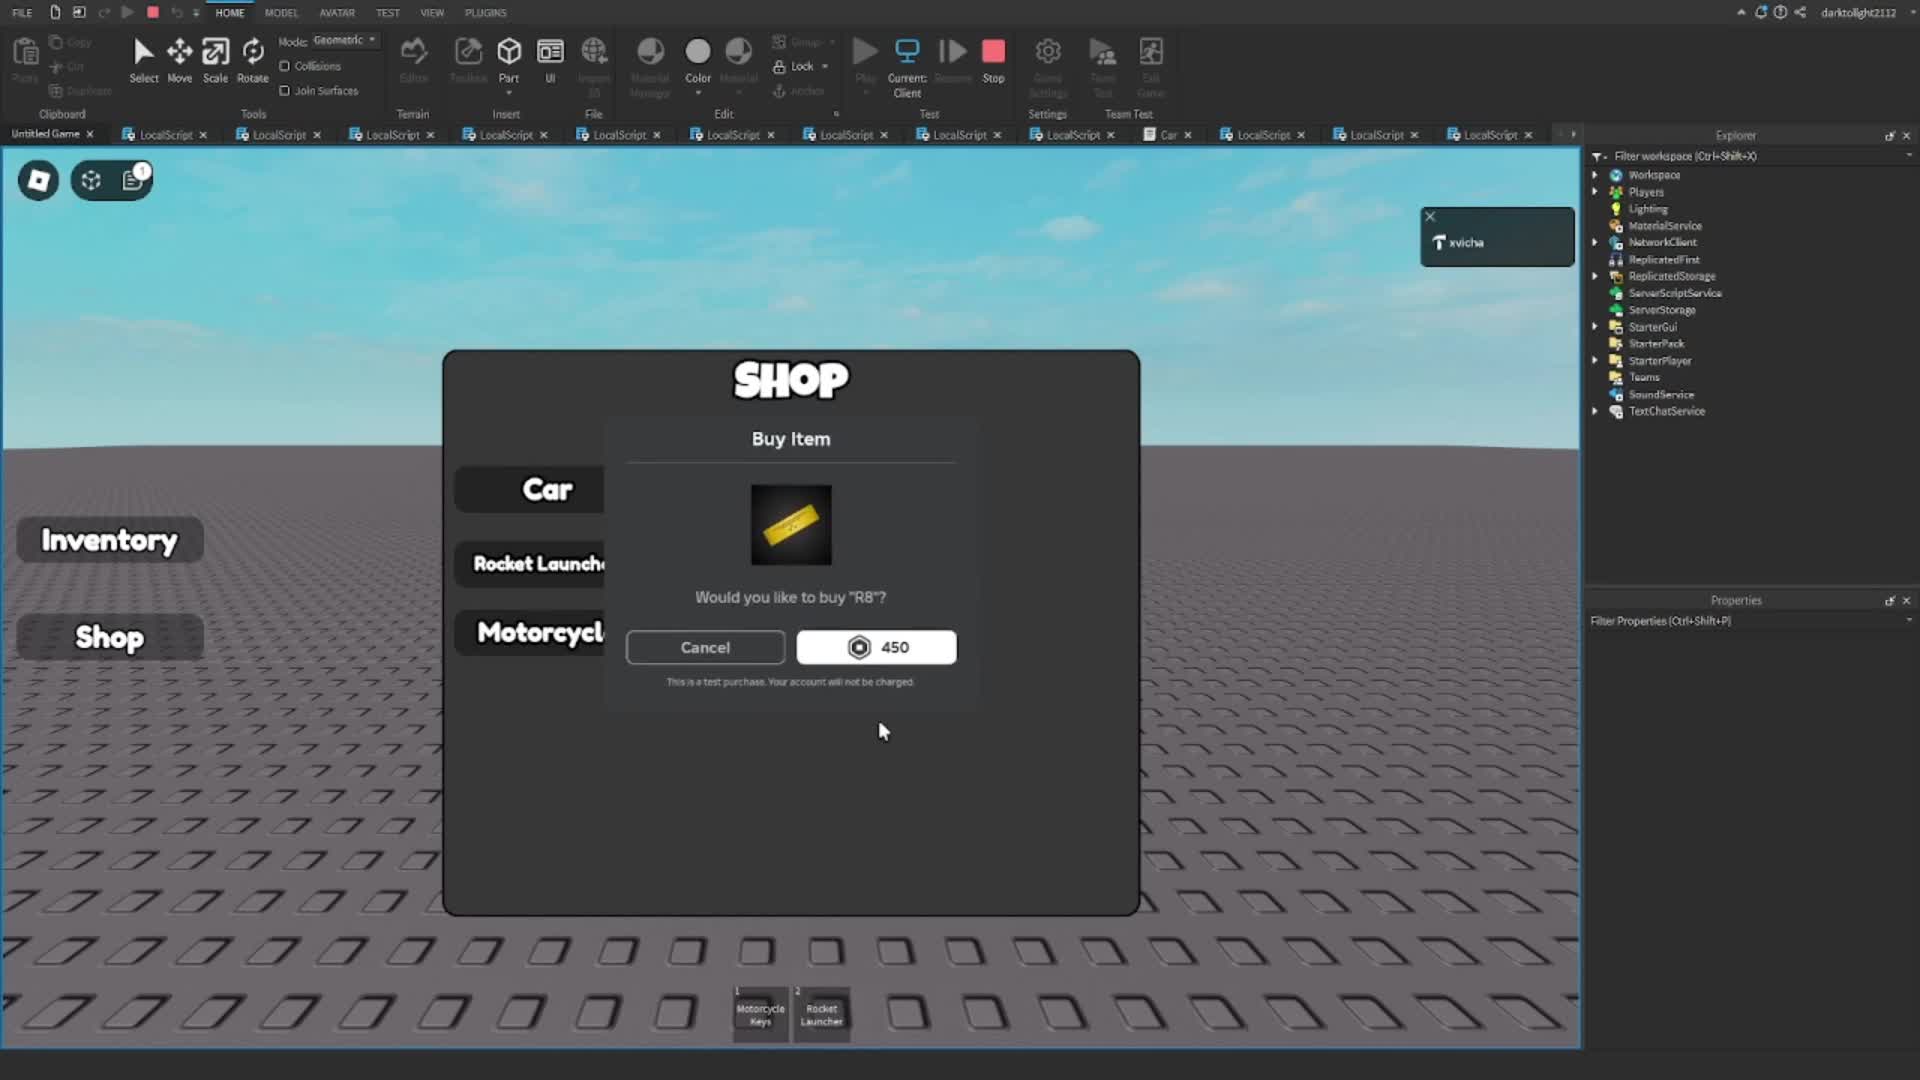Screen dimensions: 1920x1080
Task: Select the Rotate tool
Action: click(252, 60)
